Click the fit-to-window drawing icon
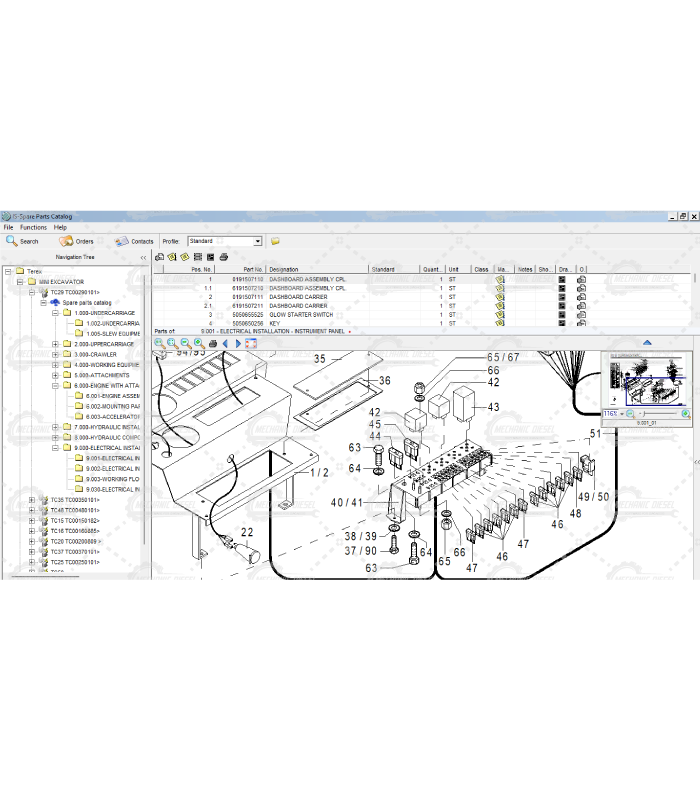 [x=251, y=343]
